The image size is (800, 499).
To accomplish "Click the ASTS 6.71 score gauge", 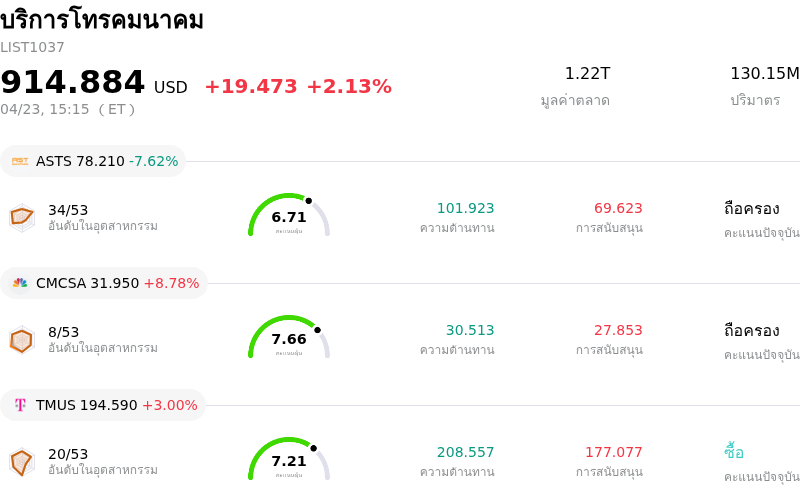I will [289, 216].
